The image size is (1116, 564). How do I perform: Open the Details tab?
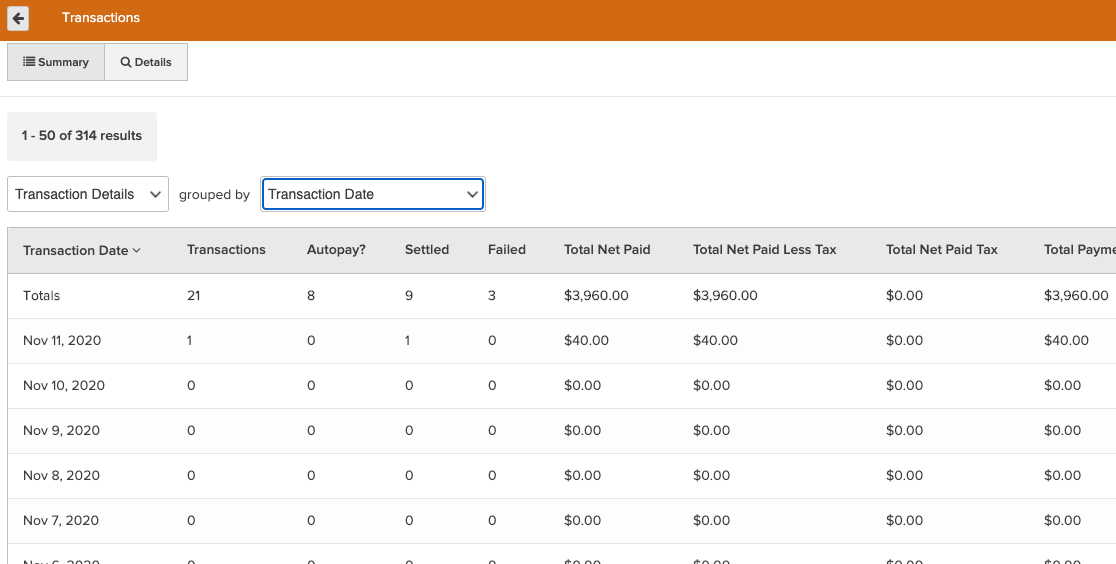point(146,62)
